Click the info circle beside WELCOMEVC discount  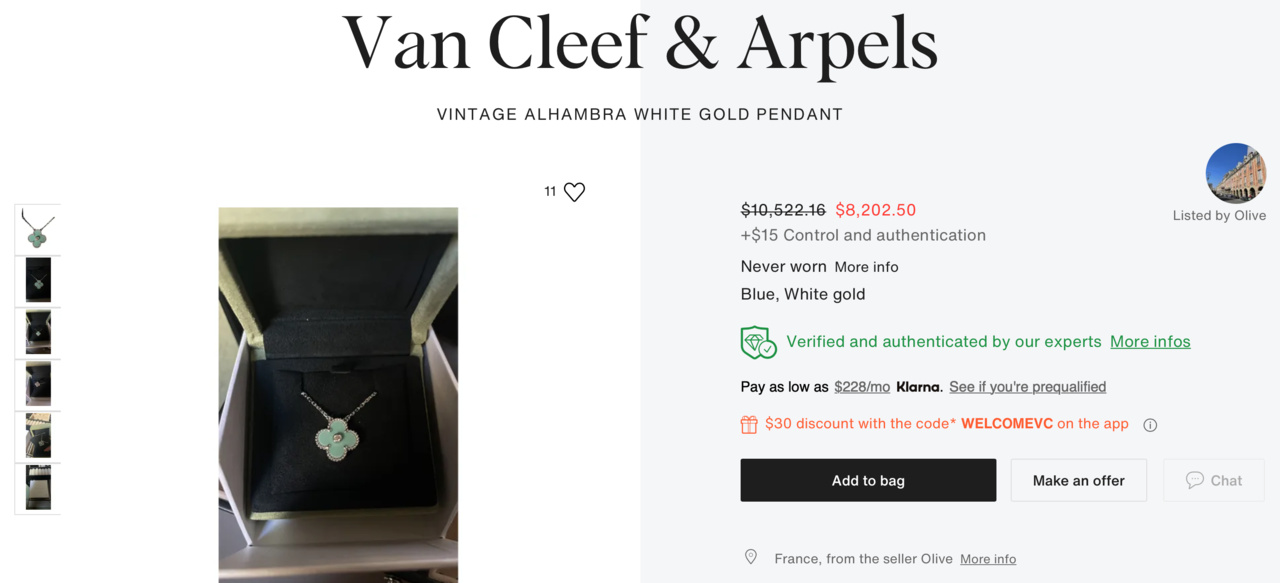(1150, 425)
